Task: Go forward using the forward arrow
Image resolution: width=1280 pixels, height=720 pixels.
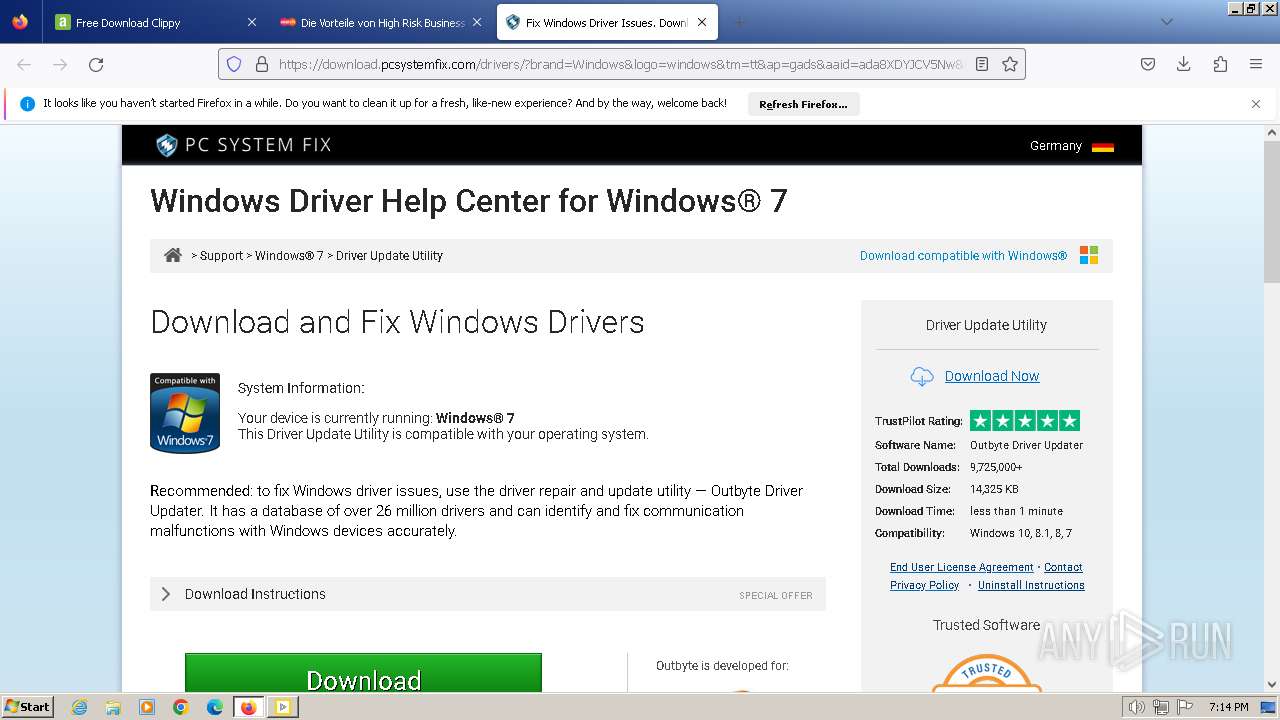Action: click(60, 64)
